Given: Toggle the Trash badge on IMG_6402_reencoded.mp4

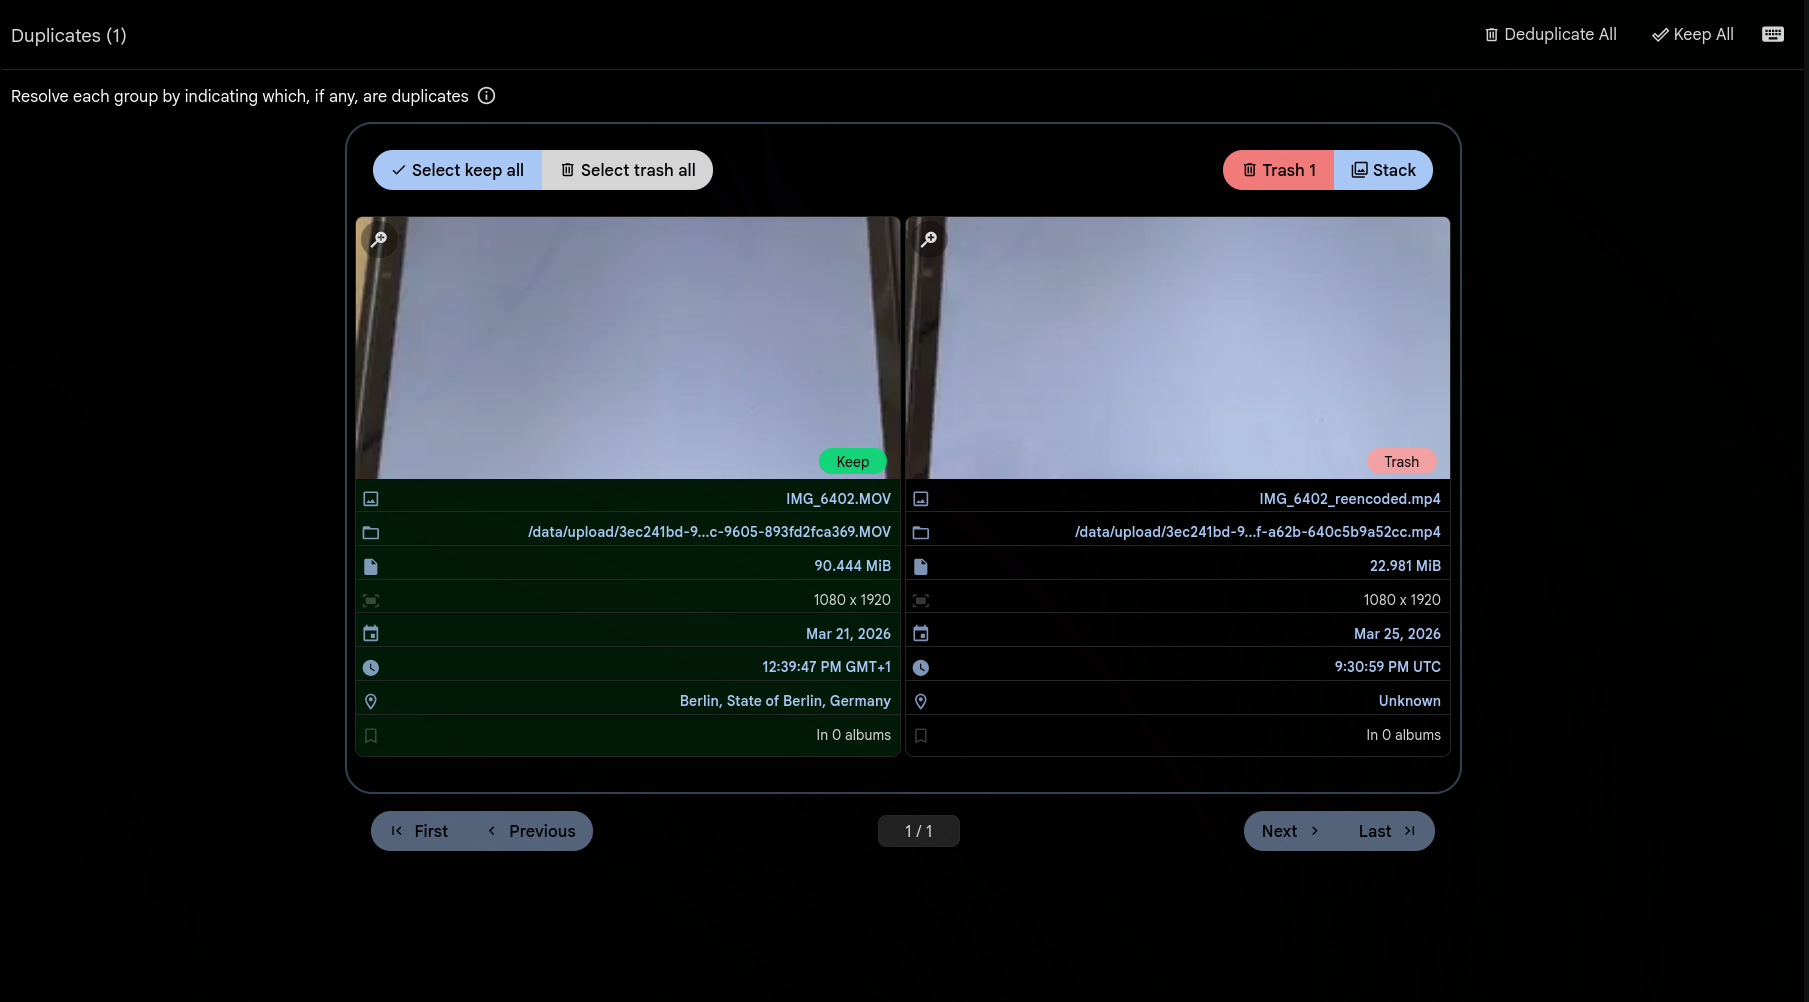Looking at the screenshot, I should [1401, 461].
